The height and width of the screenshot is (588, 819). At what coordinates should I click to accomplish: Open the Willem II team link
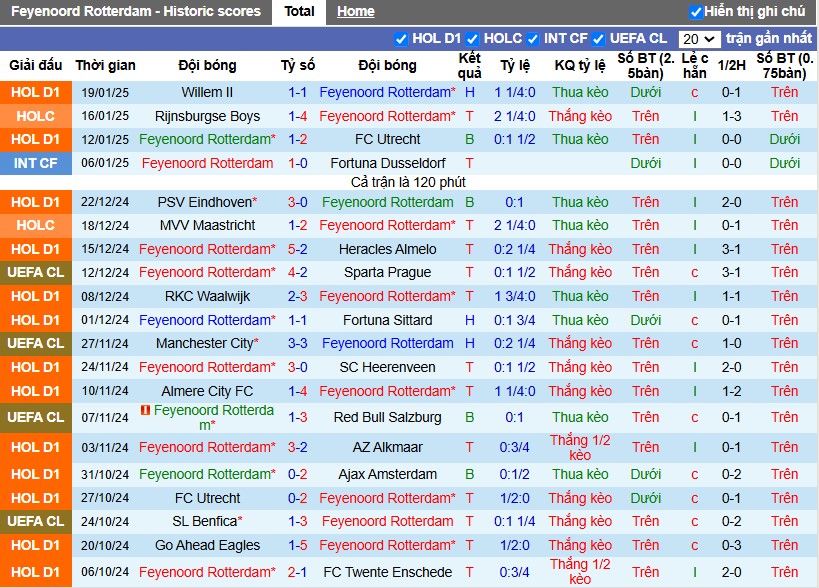tap(207, 92)
